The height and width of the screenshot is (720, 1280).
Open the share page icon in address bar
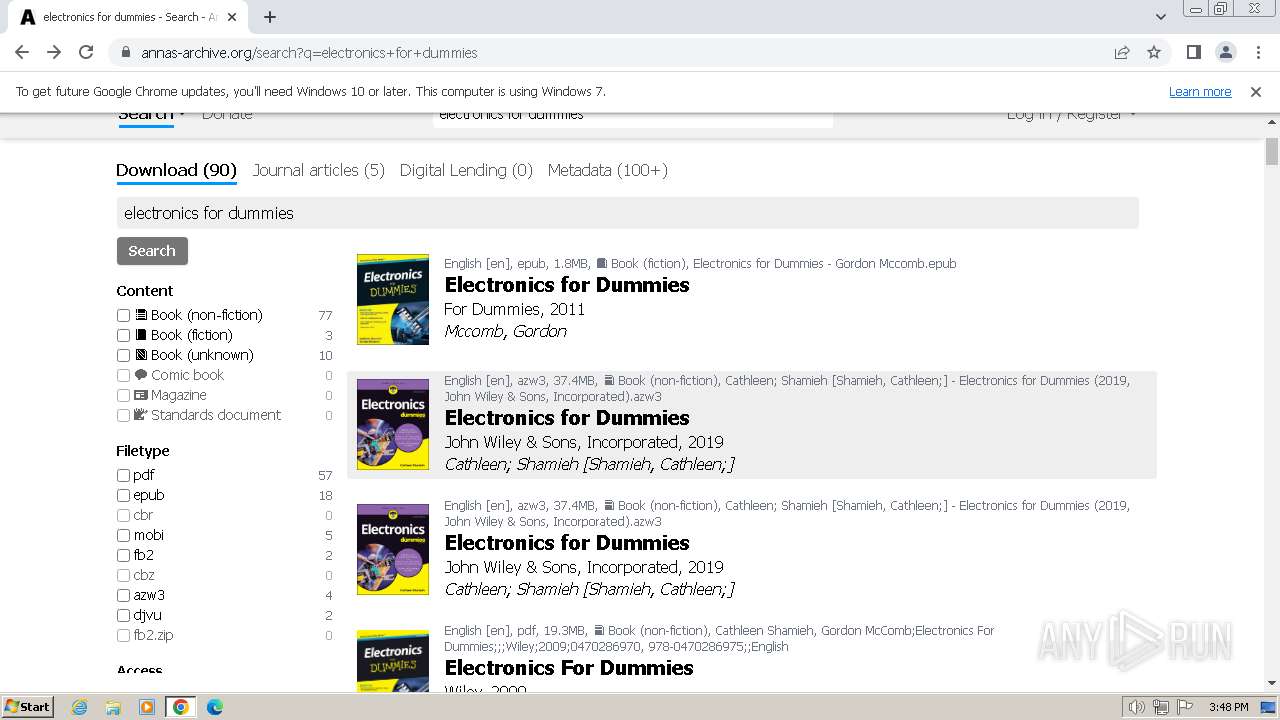click(1122, 52)
